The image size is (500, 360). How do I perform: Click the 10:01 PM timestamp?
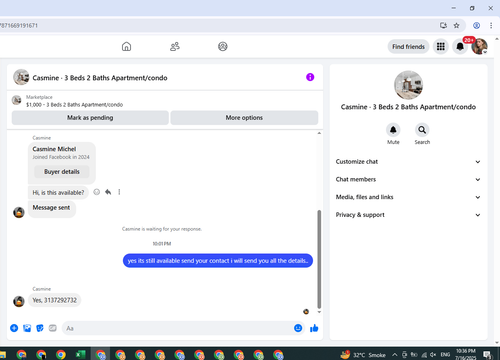(162, 244)
